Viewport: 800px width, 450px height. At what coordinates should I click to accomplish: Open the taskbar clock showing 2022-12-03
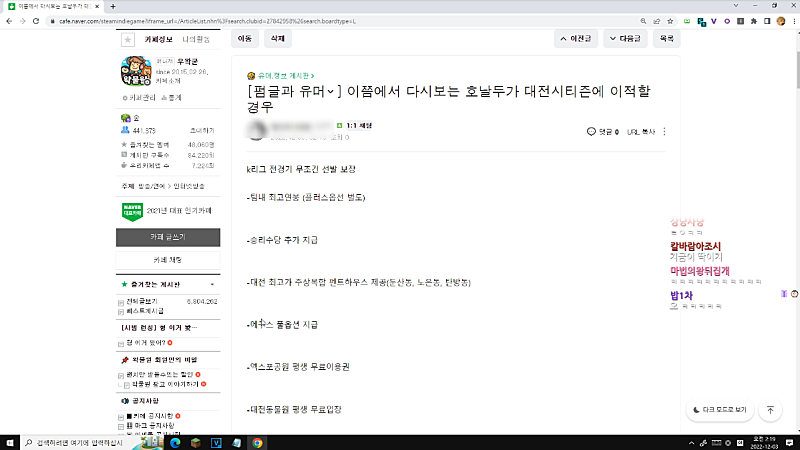click(x=765, y=443)
